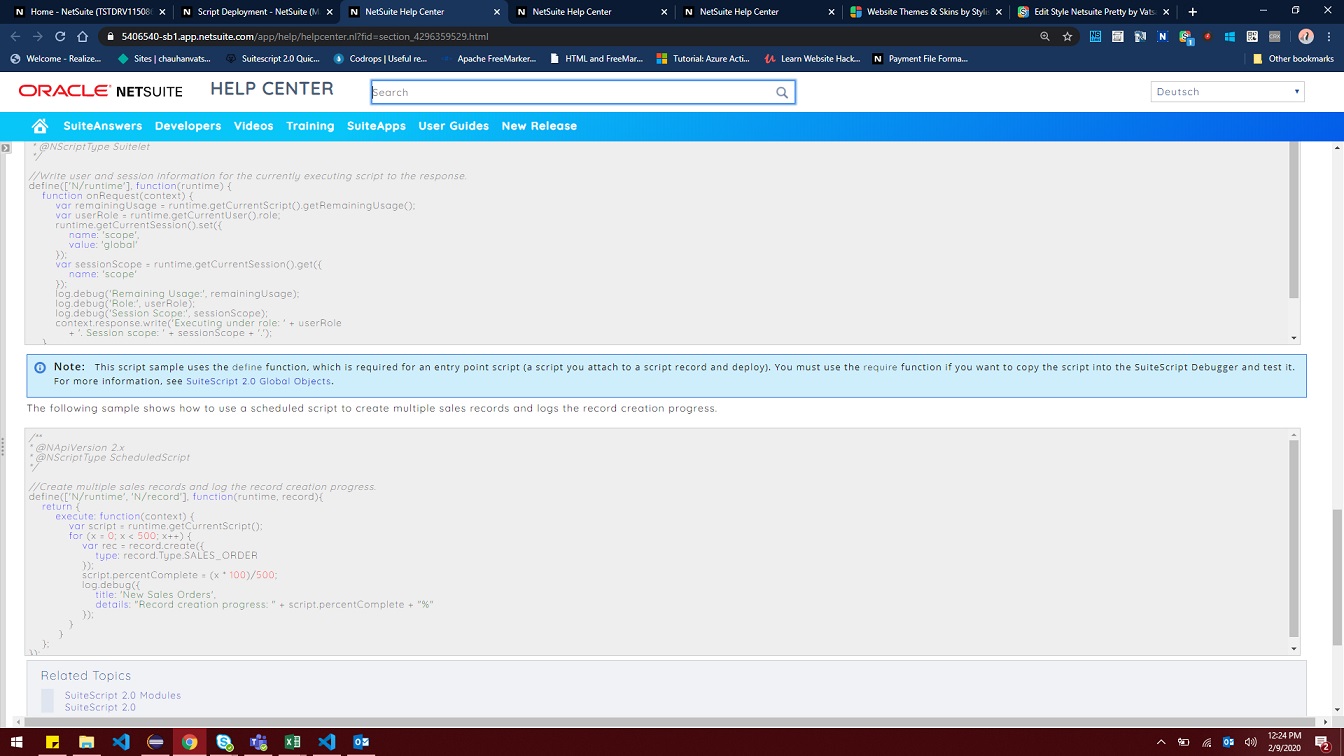Show hidden system tray icons
The image size is (1344, 756).
(1161, 742)
